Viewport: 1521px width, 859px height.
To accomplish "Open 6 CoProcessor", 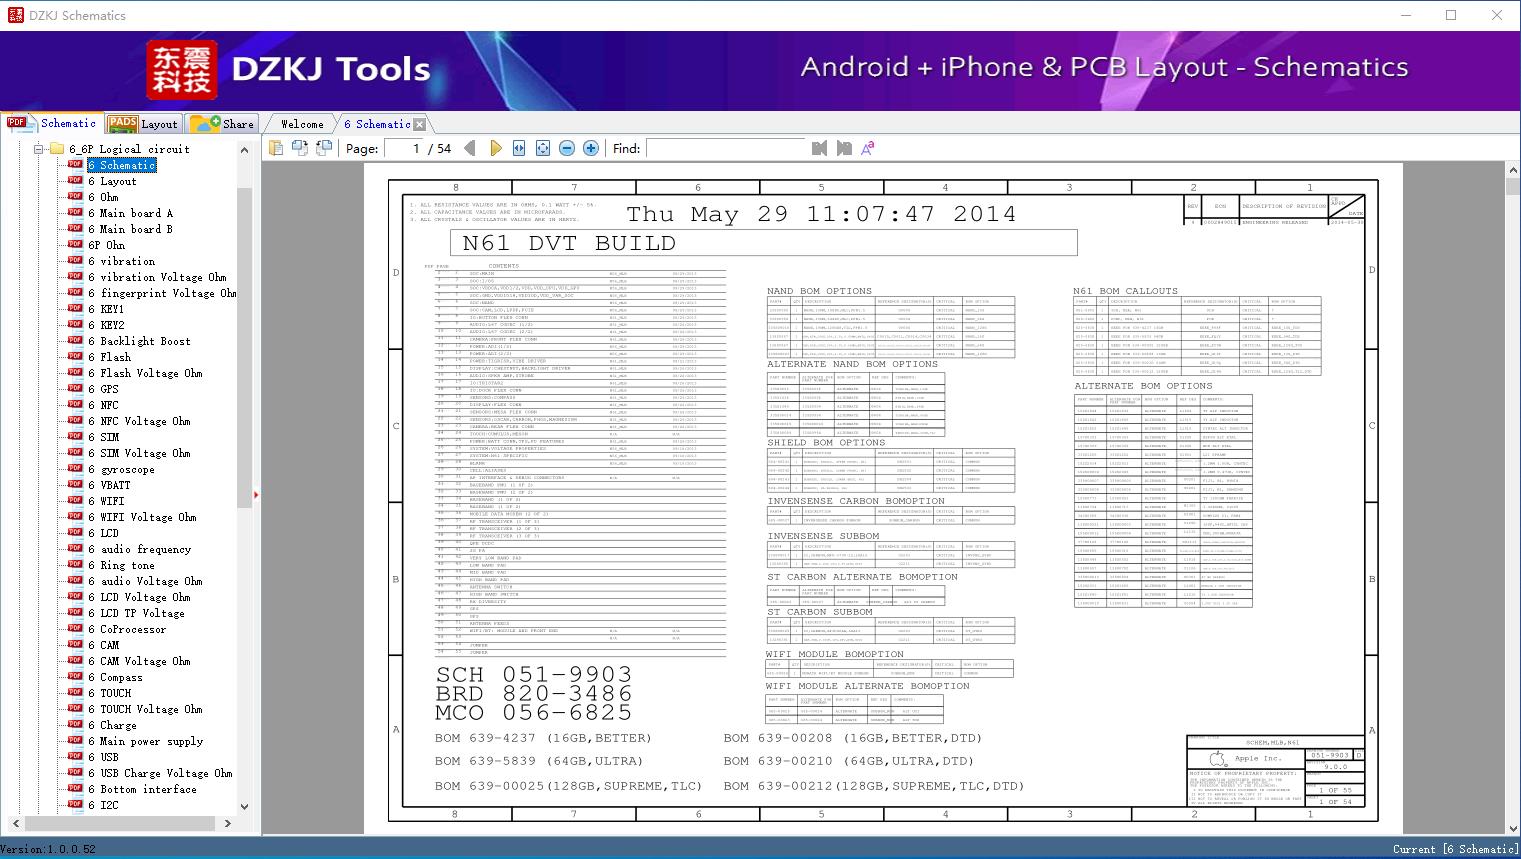I will [x=127, y=629].
